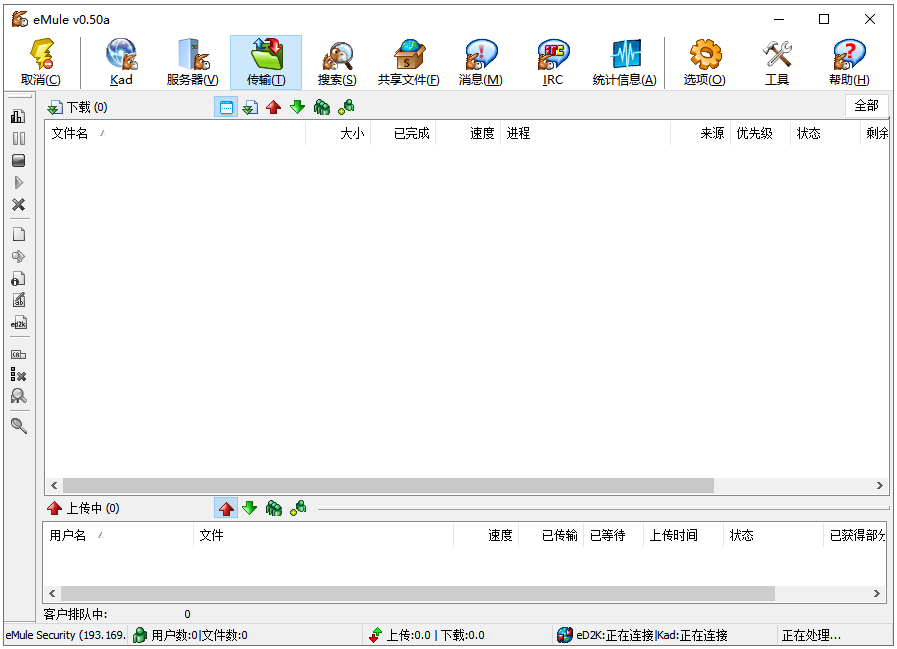Open the Kad network page
Image resolution: width=897 pixels, height=649 pixels.
121,62
